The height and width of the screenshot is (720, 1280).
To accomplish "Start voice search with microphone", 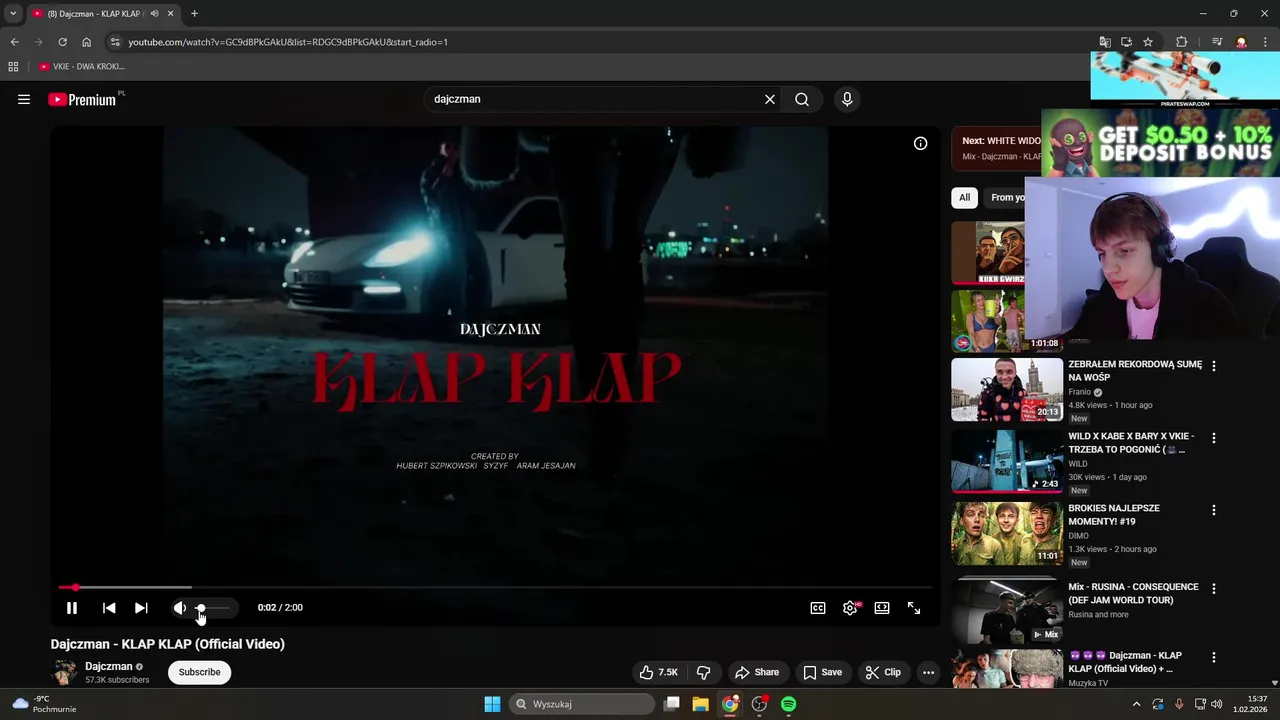I will click(x=847, y=99).
